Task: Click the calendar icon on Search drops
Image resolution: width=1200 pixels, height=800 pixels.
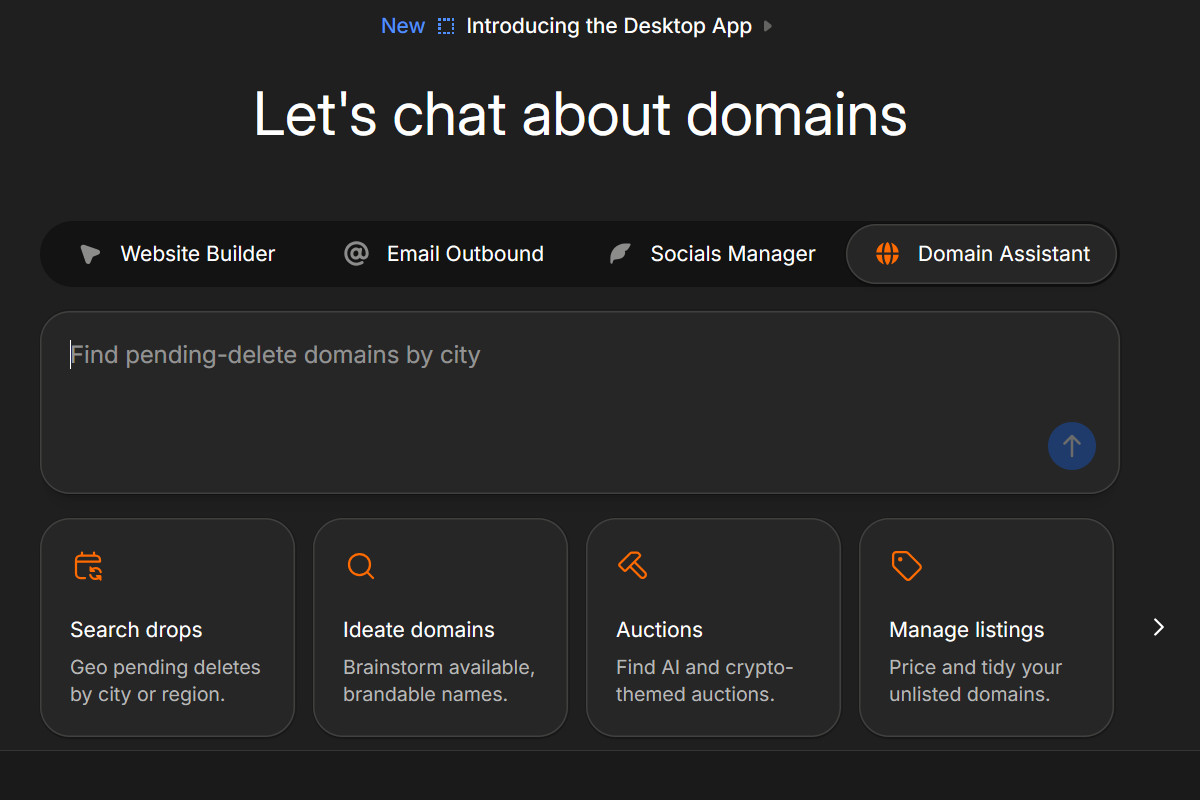Action: pos(89,566)
